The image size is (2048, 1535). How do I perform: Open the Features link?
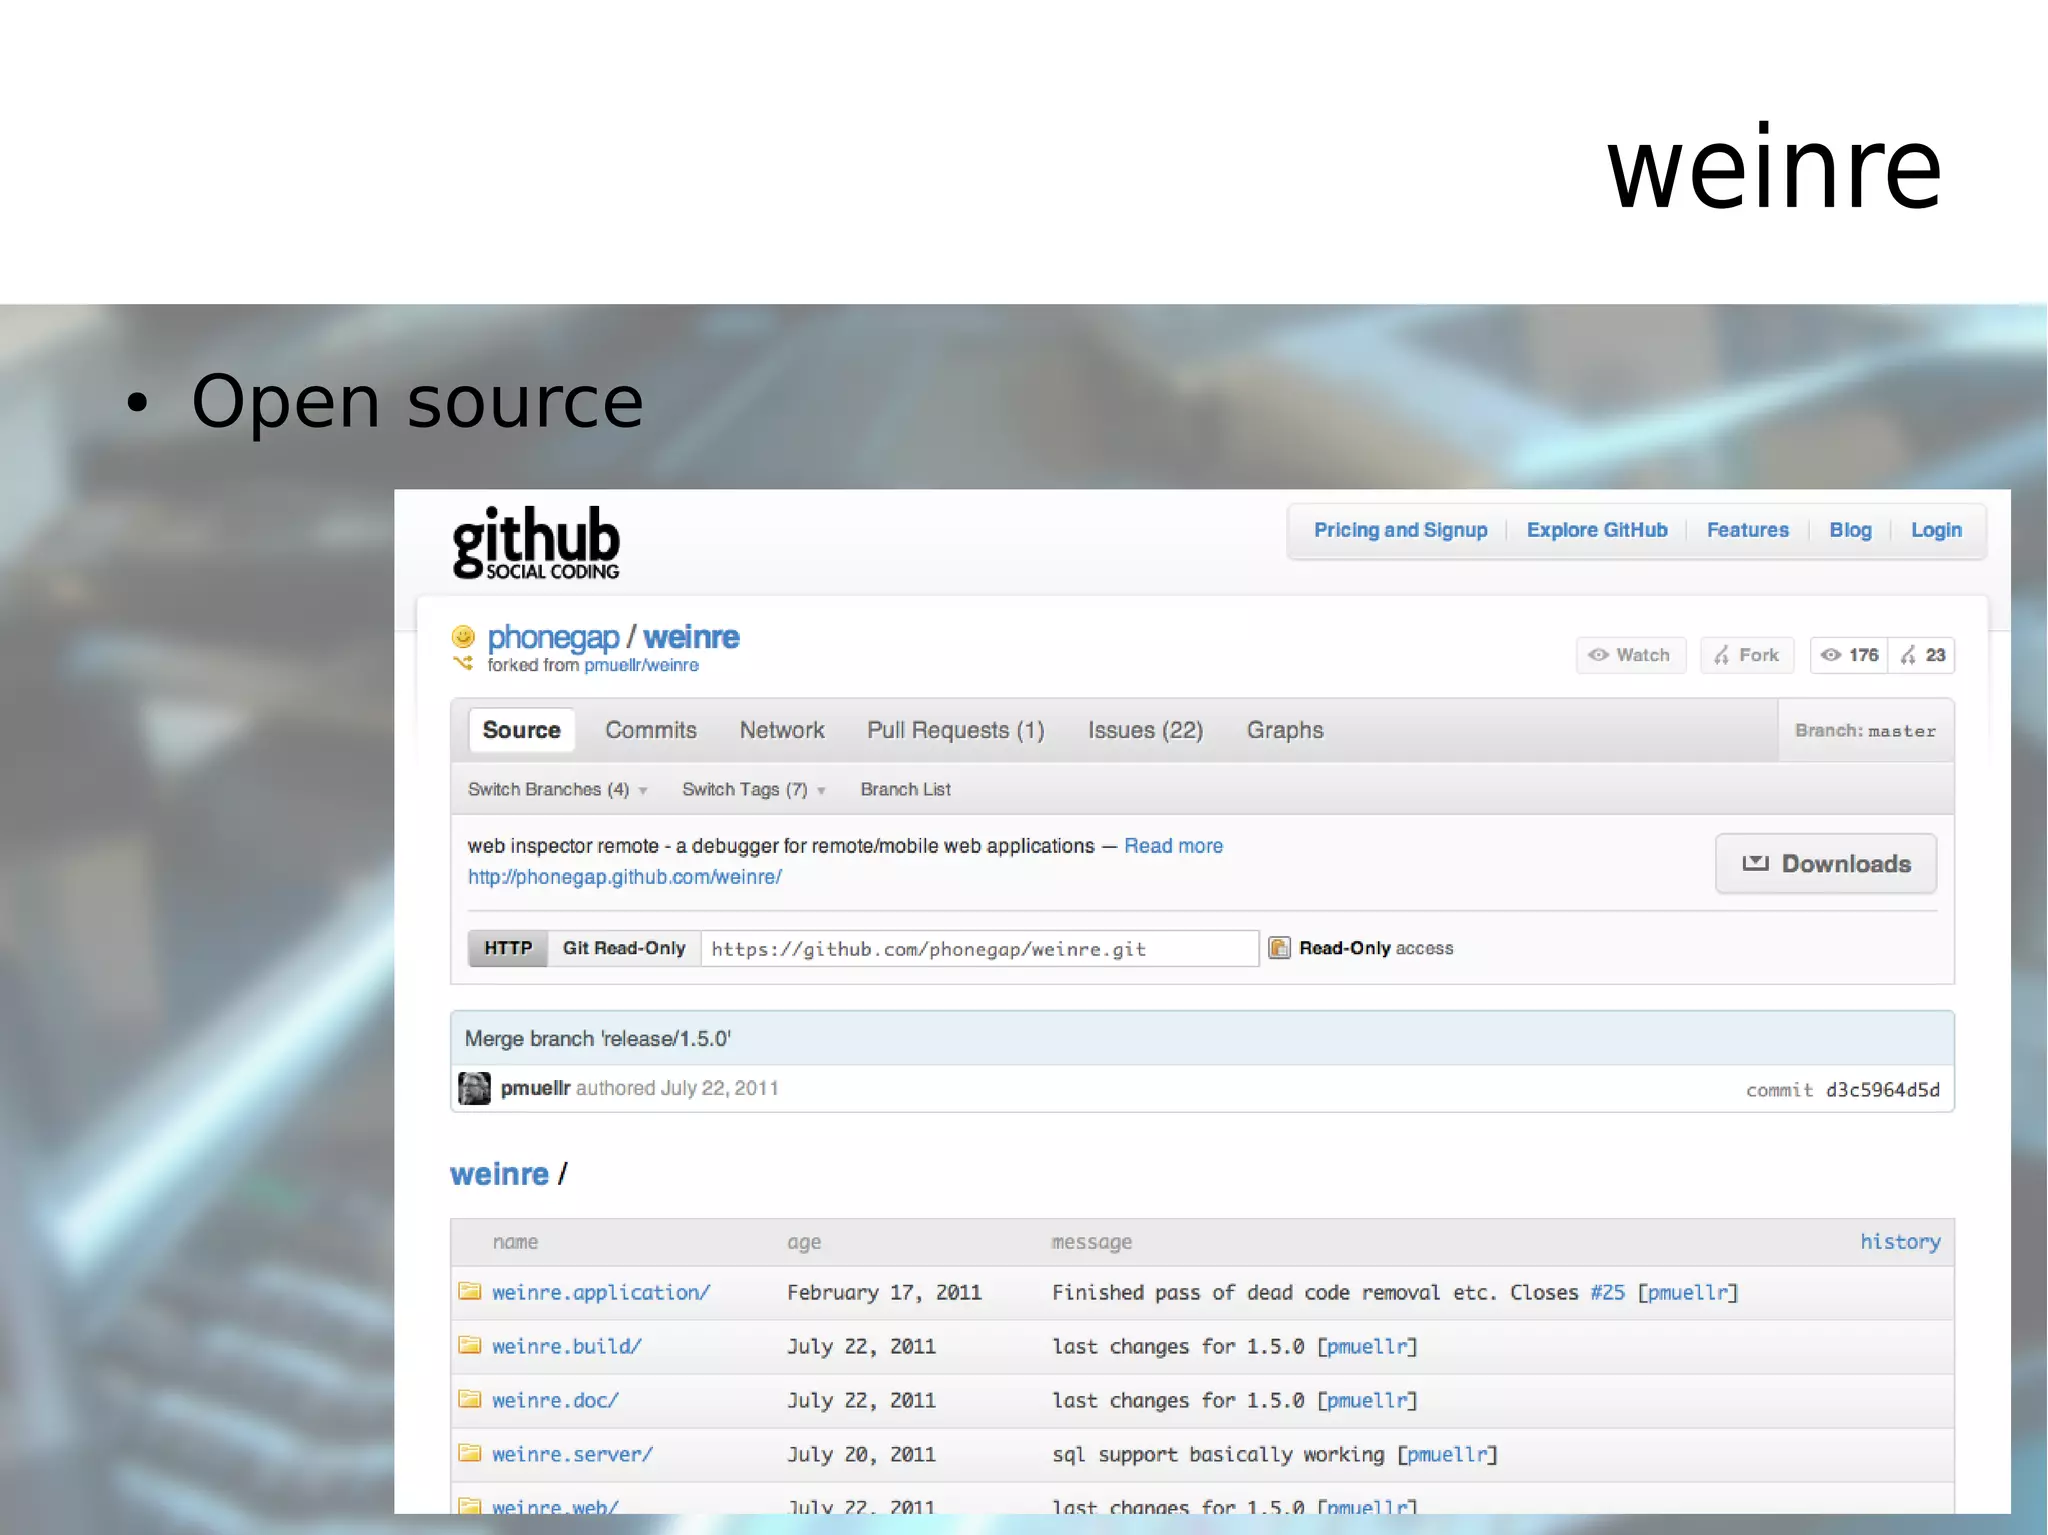1748,530
